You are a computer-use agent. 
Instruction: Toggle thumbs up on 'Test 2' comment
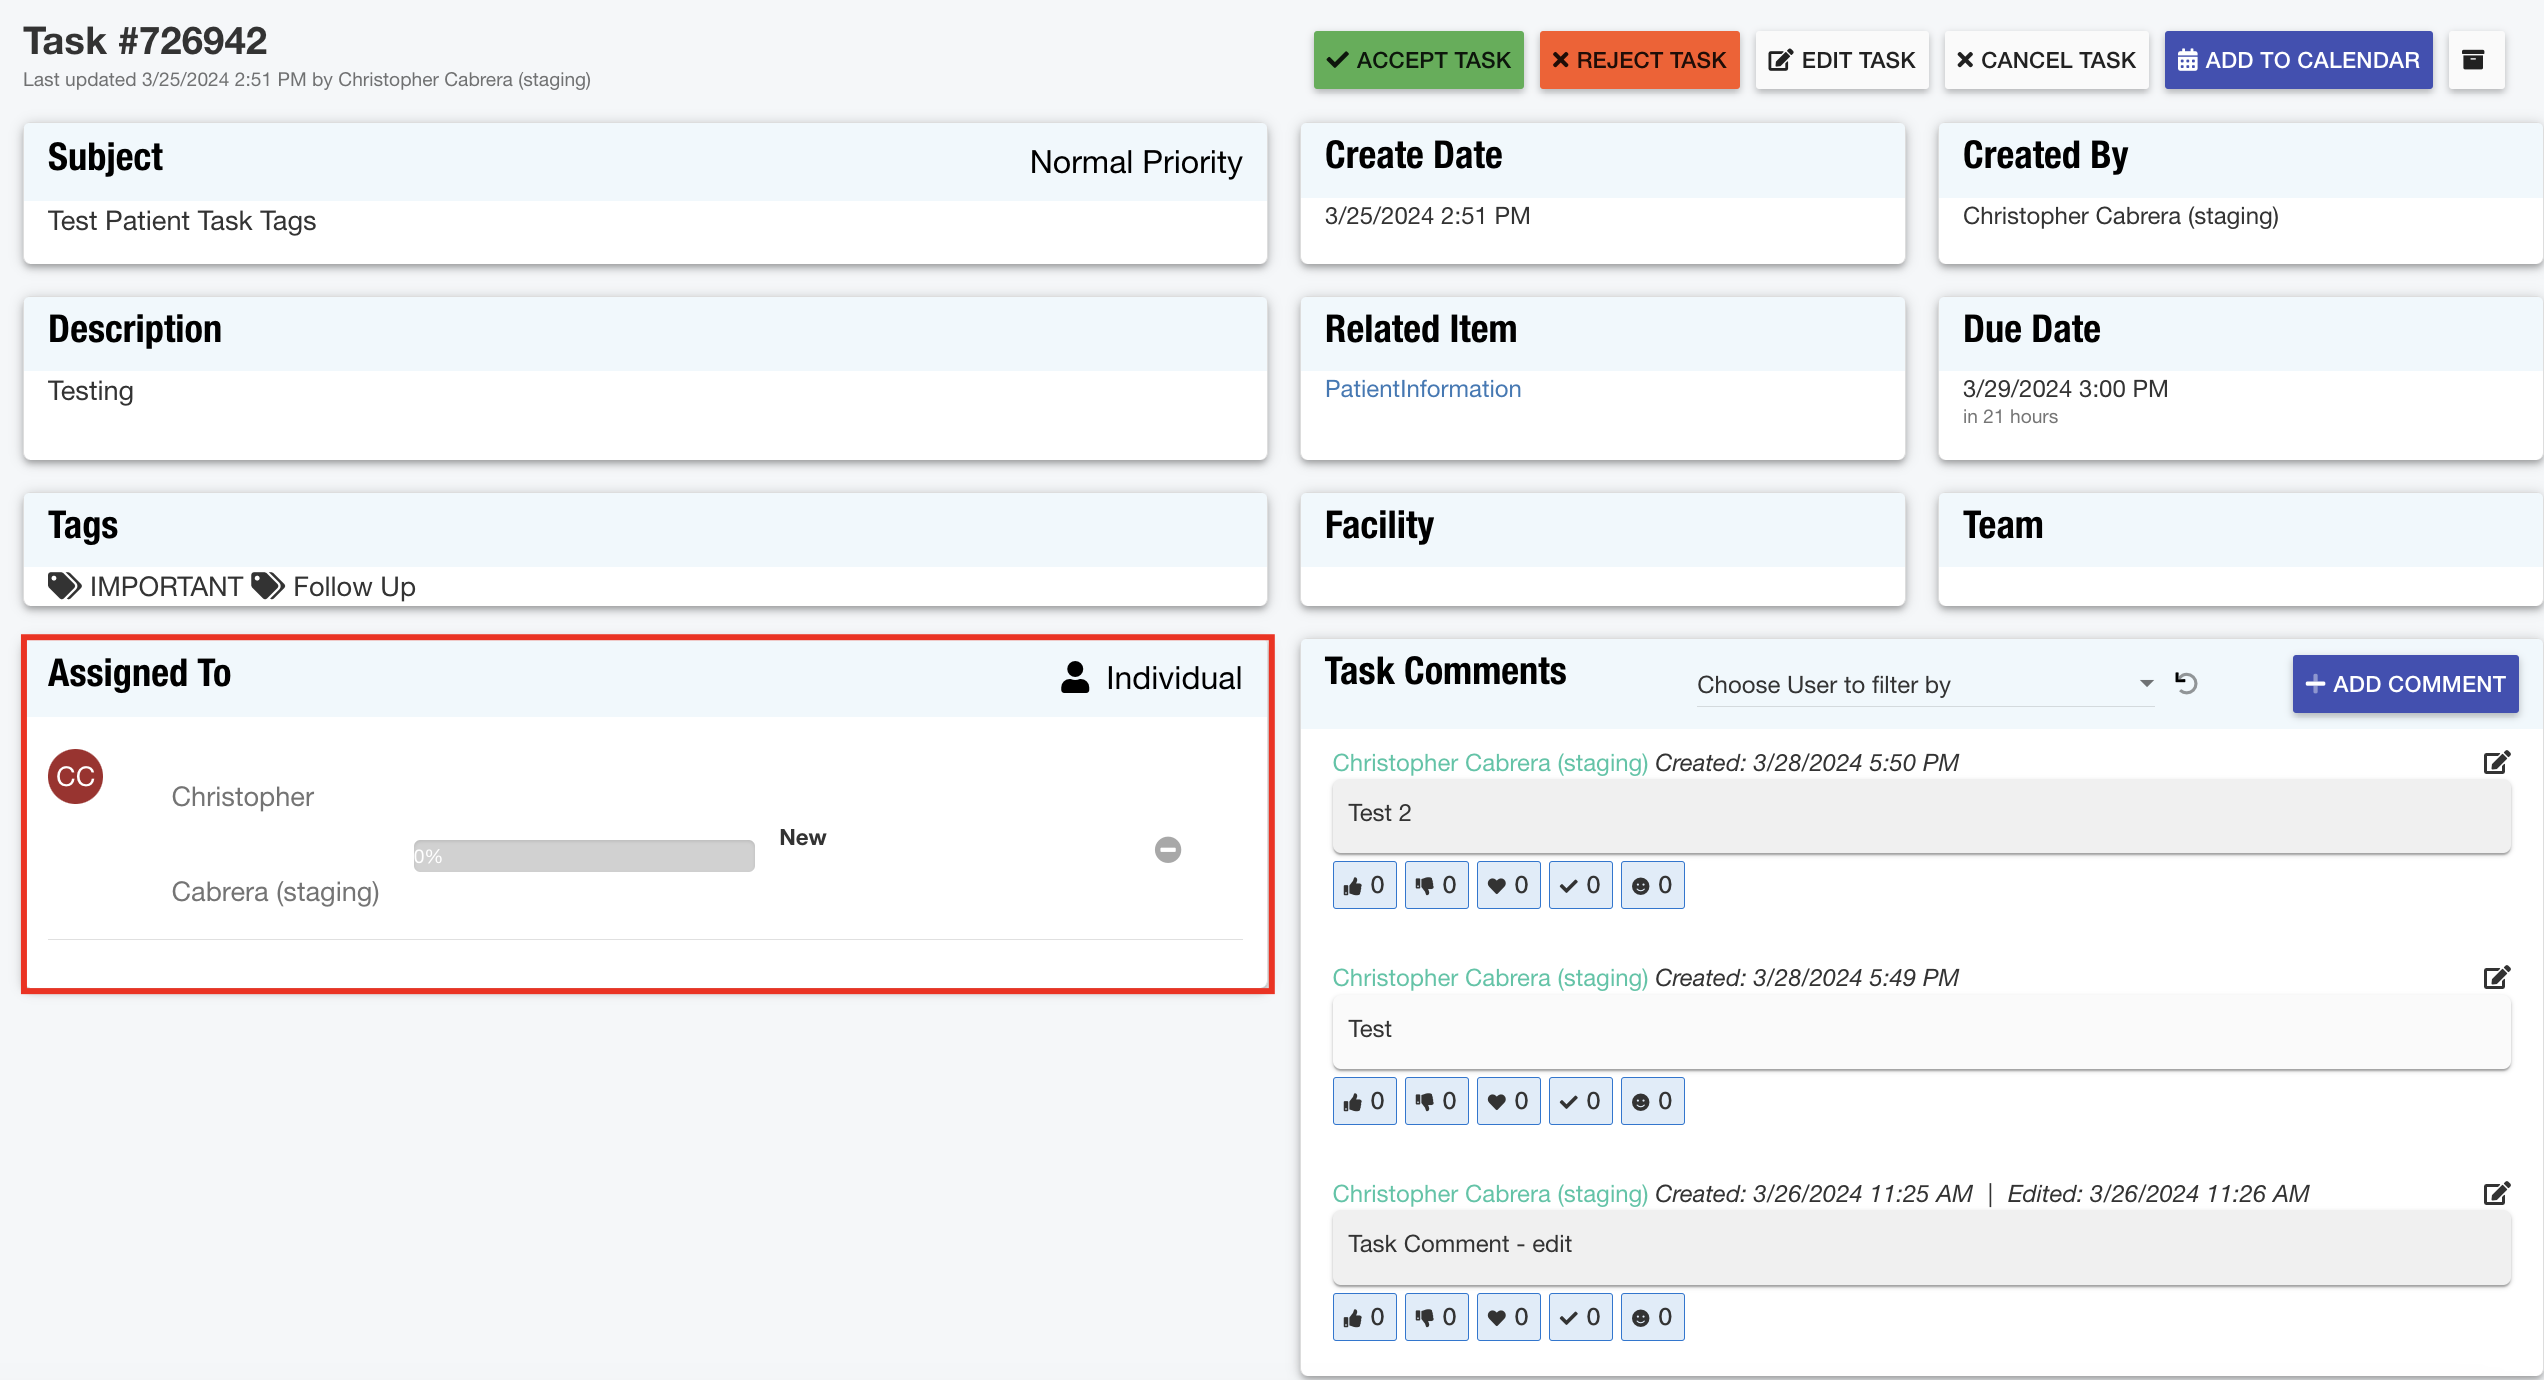(1364, 885)
